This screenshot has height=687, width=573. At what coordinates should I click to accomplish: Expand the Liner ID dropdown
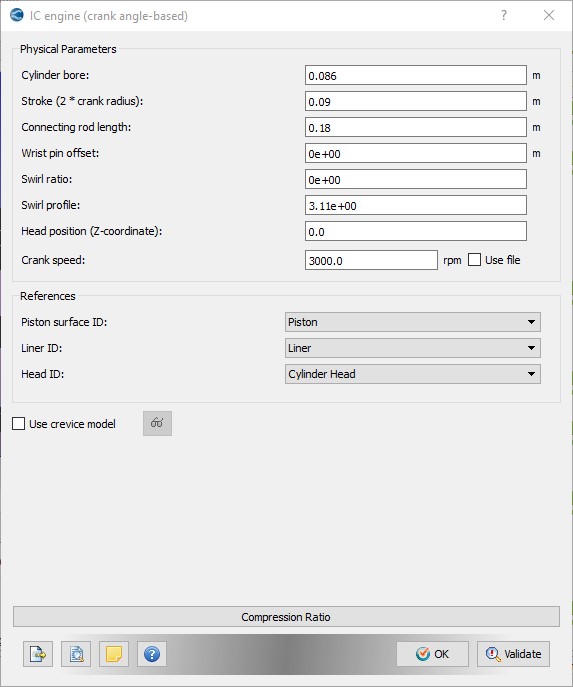[413, 348]
